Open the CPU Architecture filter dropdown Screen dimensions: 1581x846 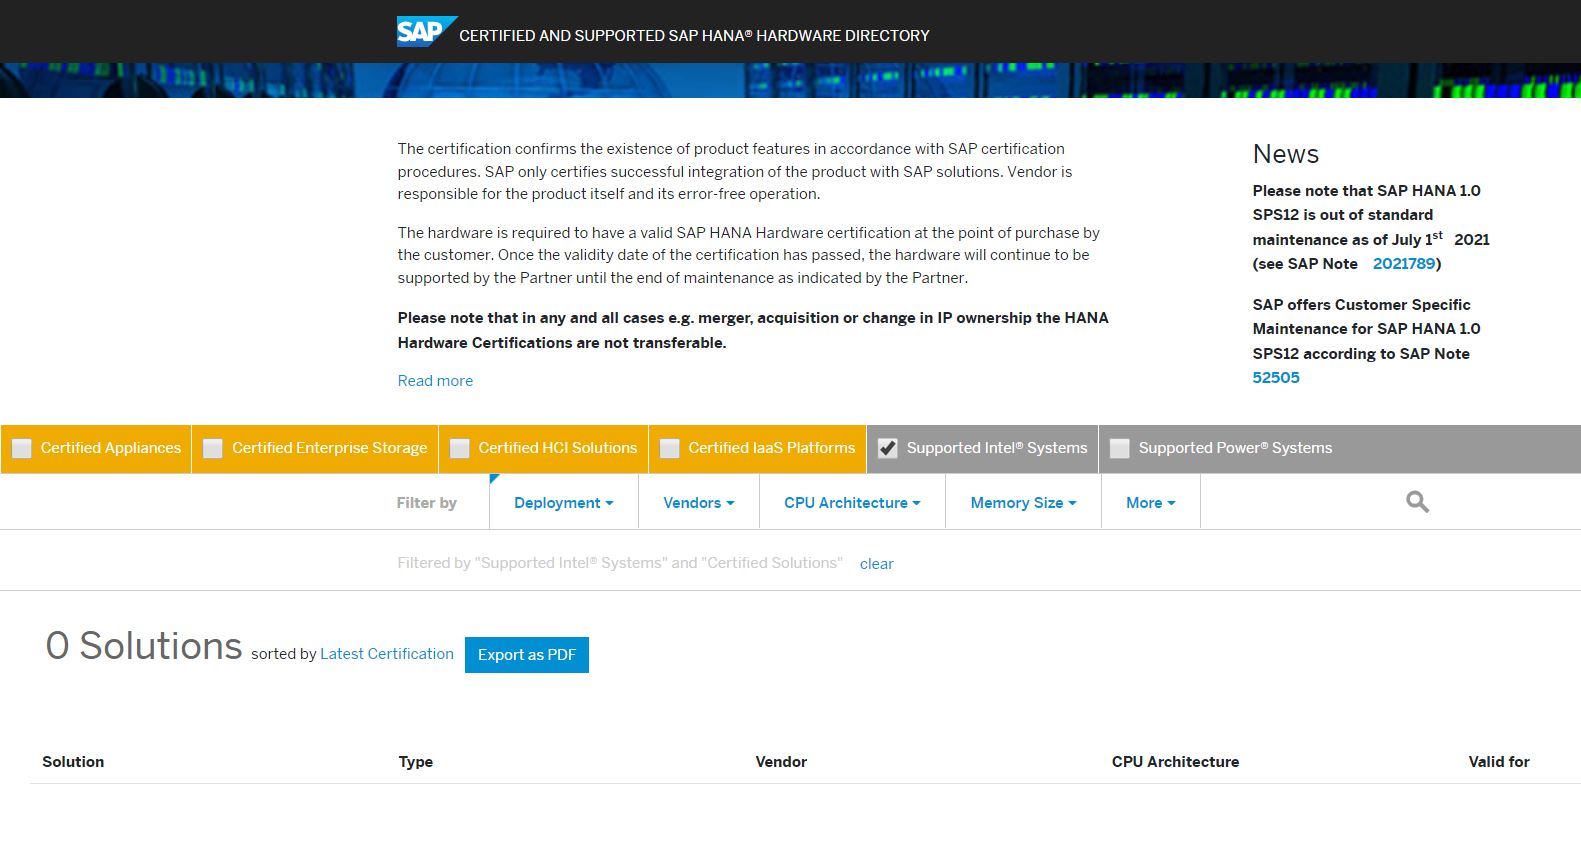[x=852, y=503]
